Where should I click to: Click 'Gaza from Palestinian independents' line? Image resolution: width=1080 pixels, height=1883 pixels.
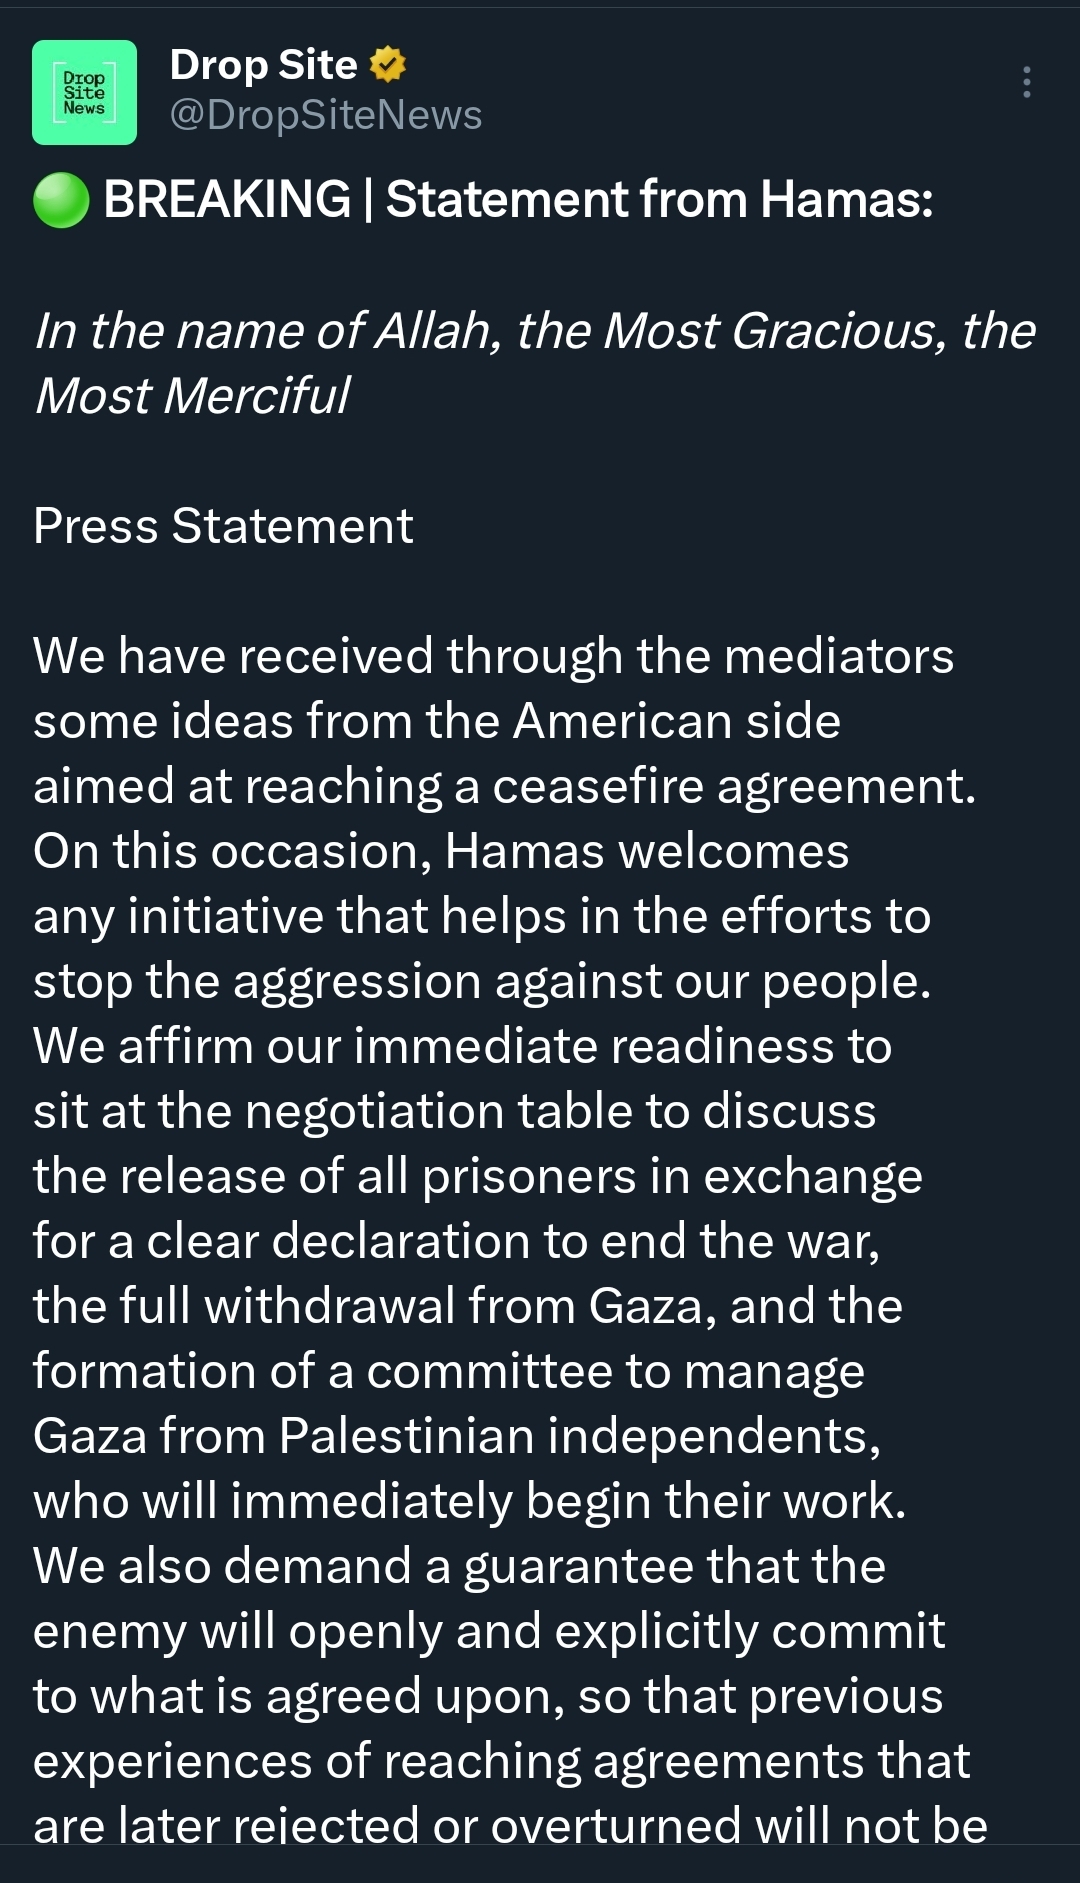pos(456,1436)
